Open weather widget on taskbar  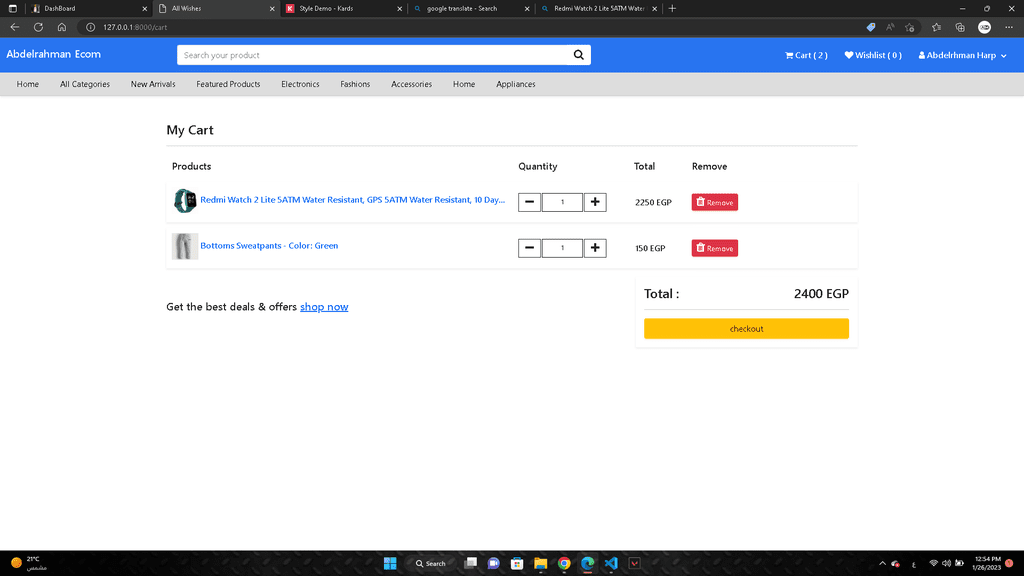(28, 564)
